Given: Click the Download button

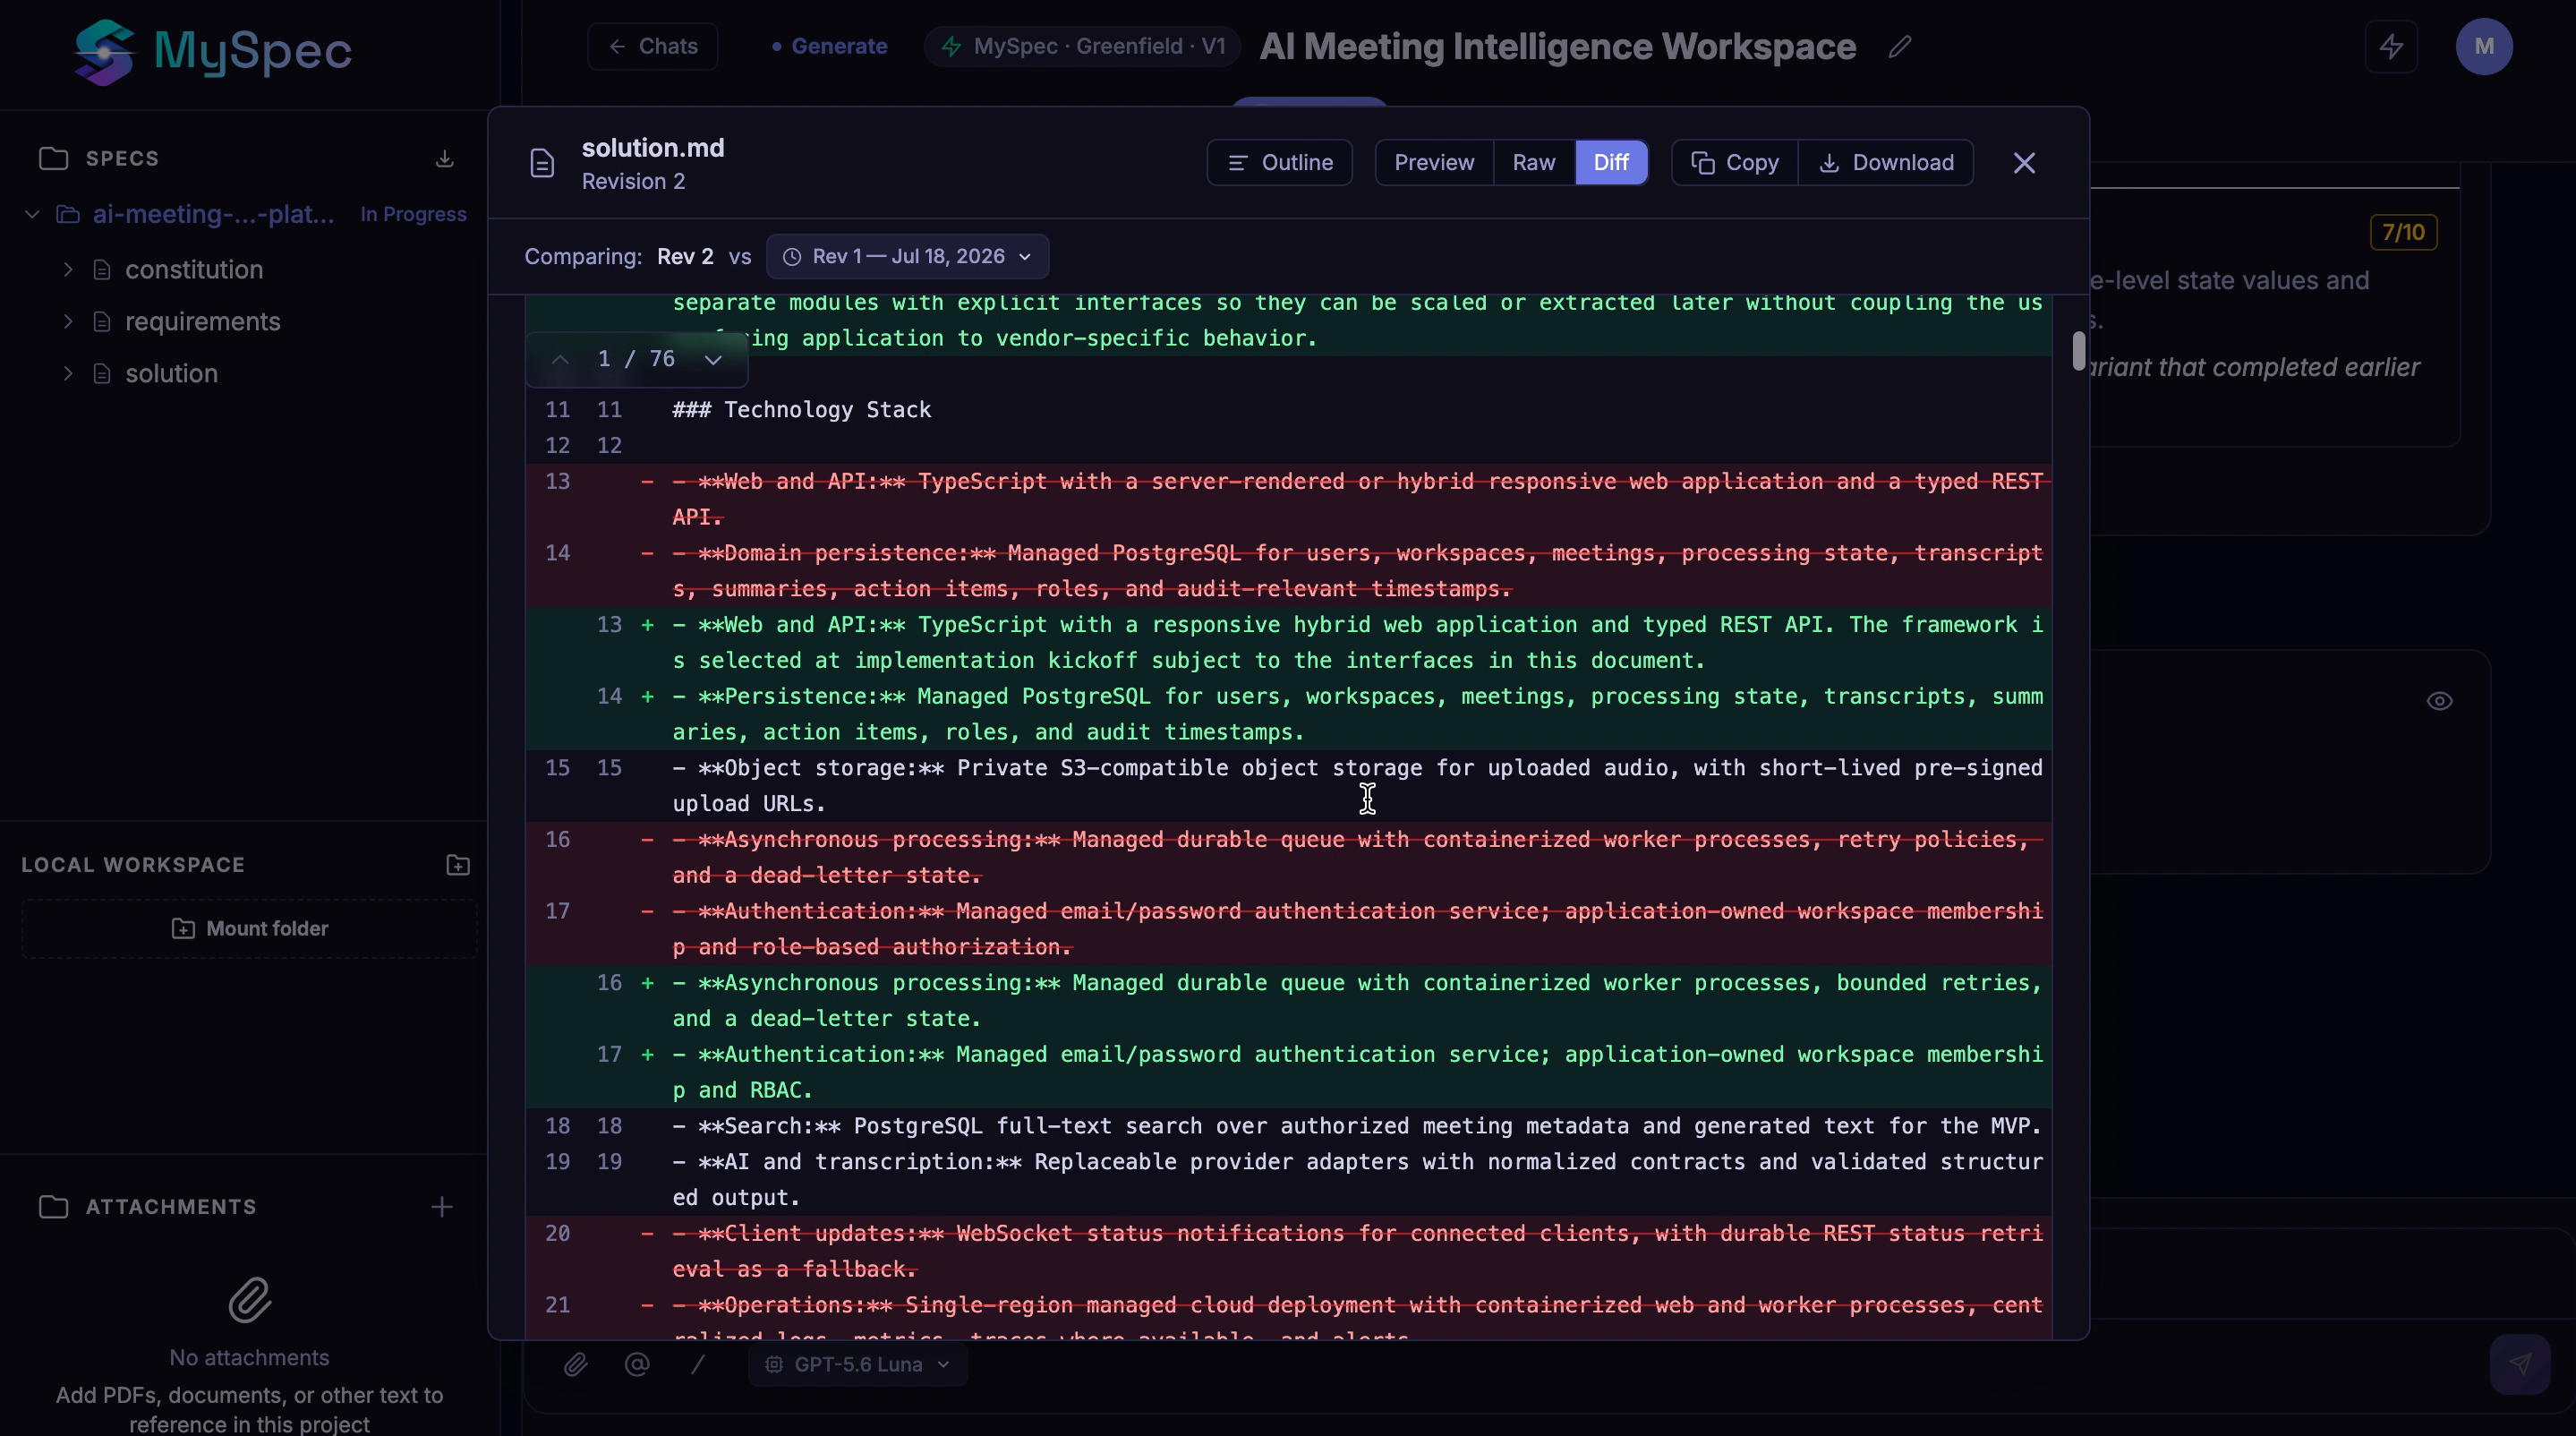Looking at the screenshot, I should [x=1885, y=163].
